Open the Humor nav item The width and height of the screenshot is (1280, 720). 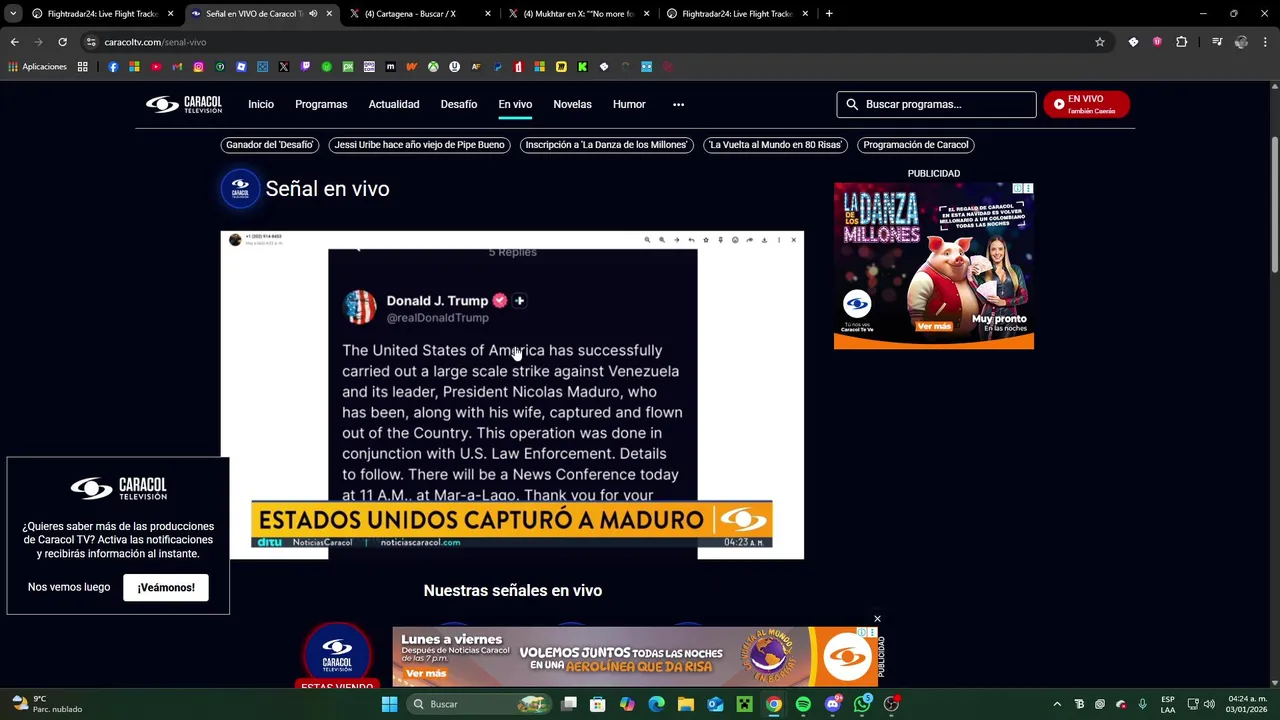[x=629, y=104]
